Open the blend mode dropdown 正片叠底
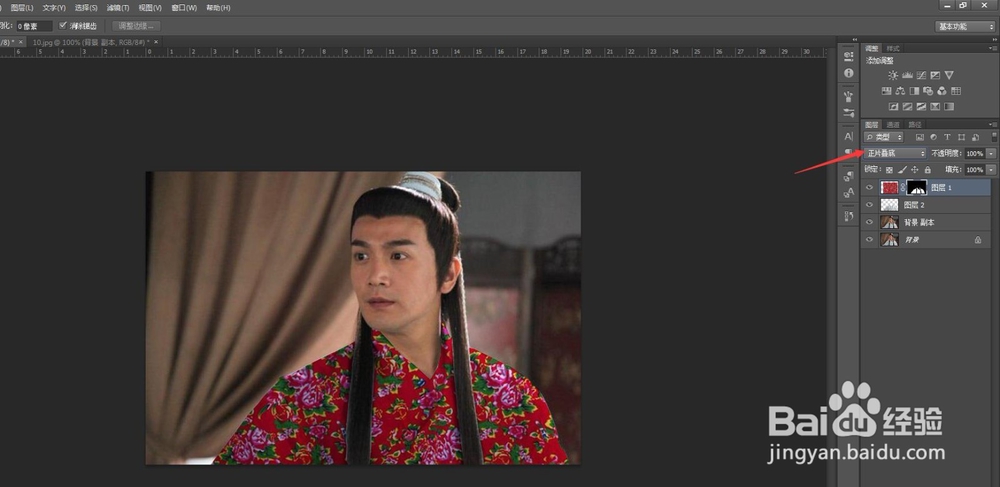The width and height of the screenshot is (1000, 487). (x=895, y=153)
